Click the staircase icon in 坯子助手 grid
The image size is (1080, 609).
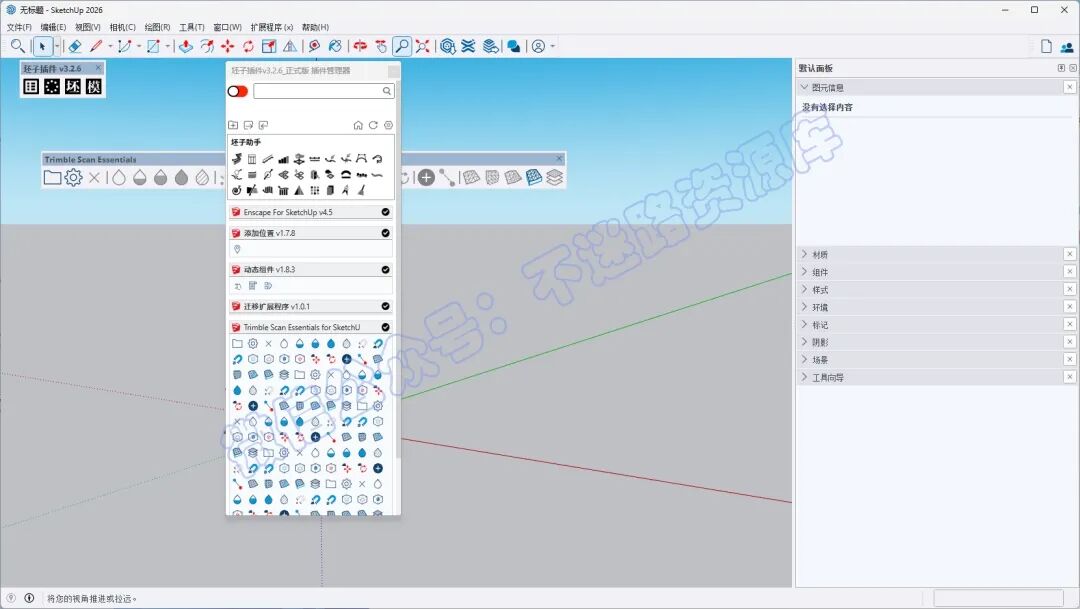click(x=283, y=159)
